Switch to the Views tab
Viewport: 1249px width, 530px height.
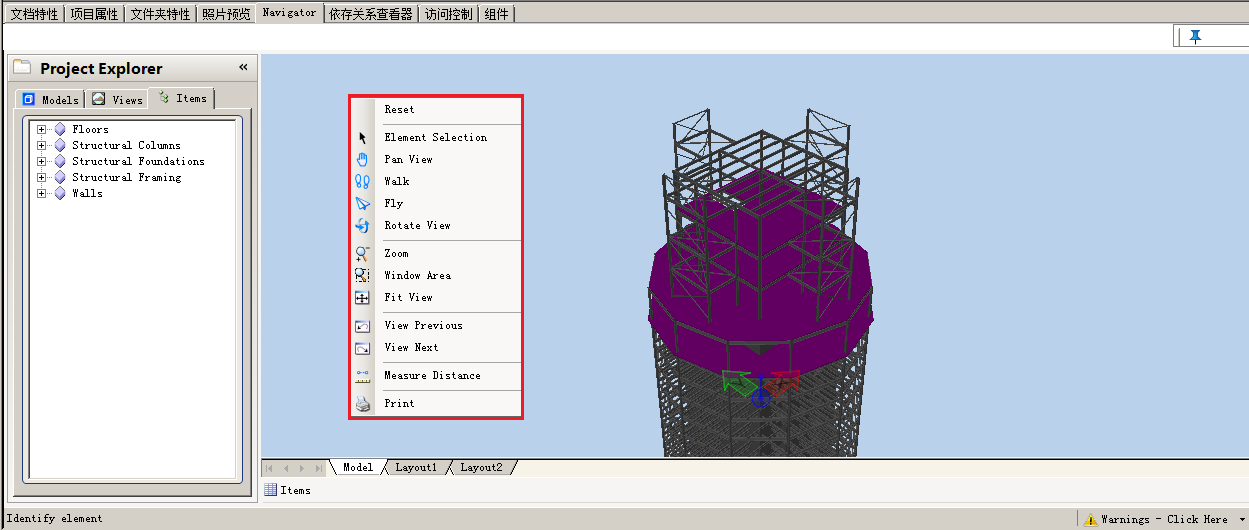pyautogui.click(x=116, y=99)
